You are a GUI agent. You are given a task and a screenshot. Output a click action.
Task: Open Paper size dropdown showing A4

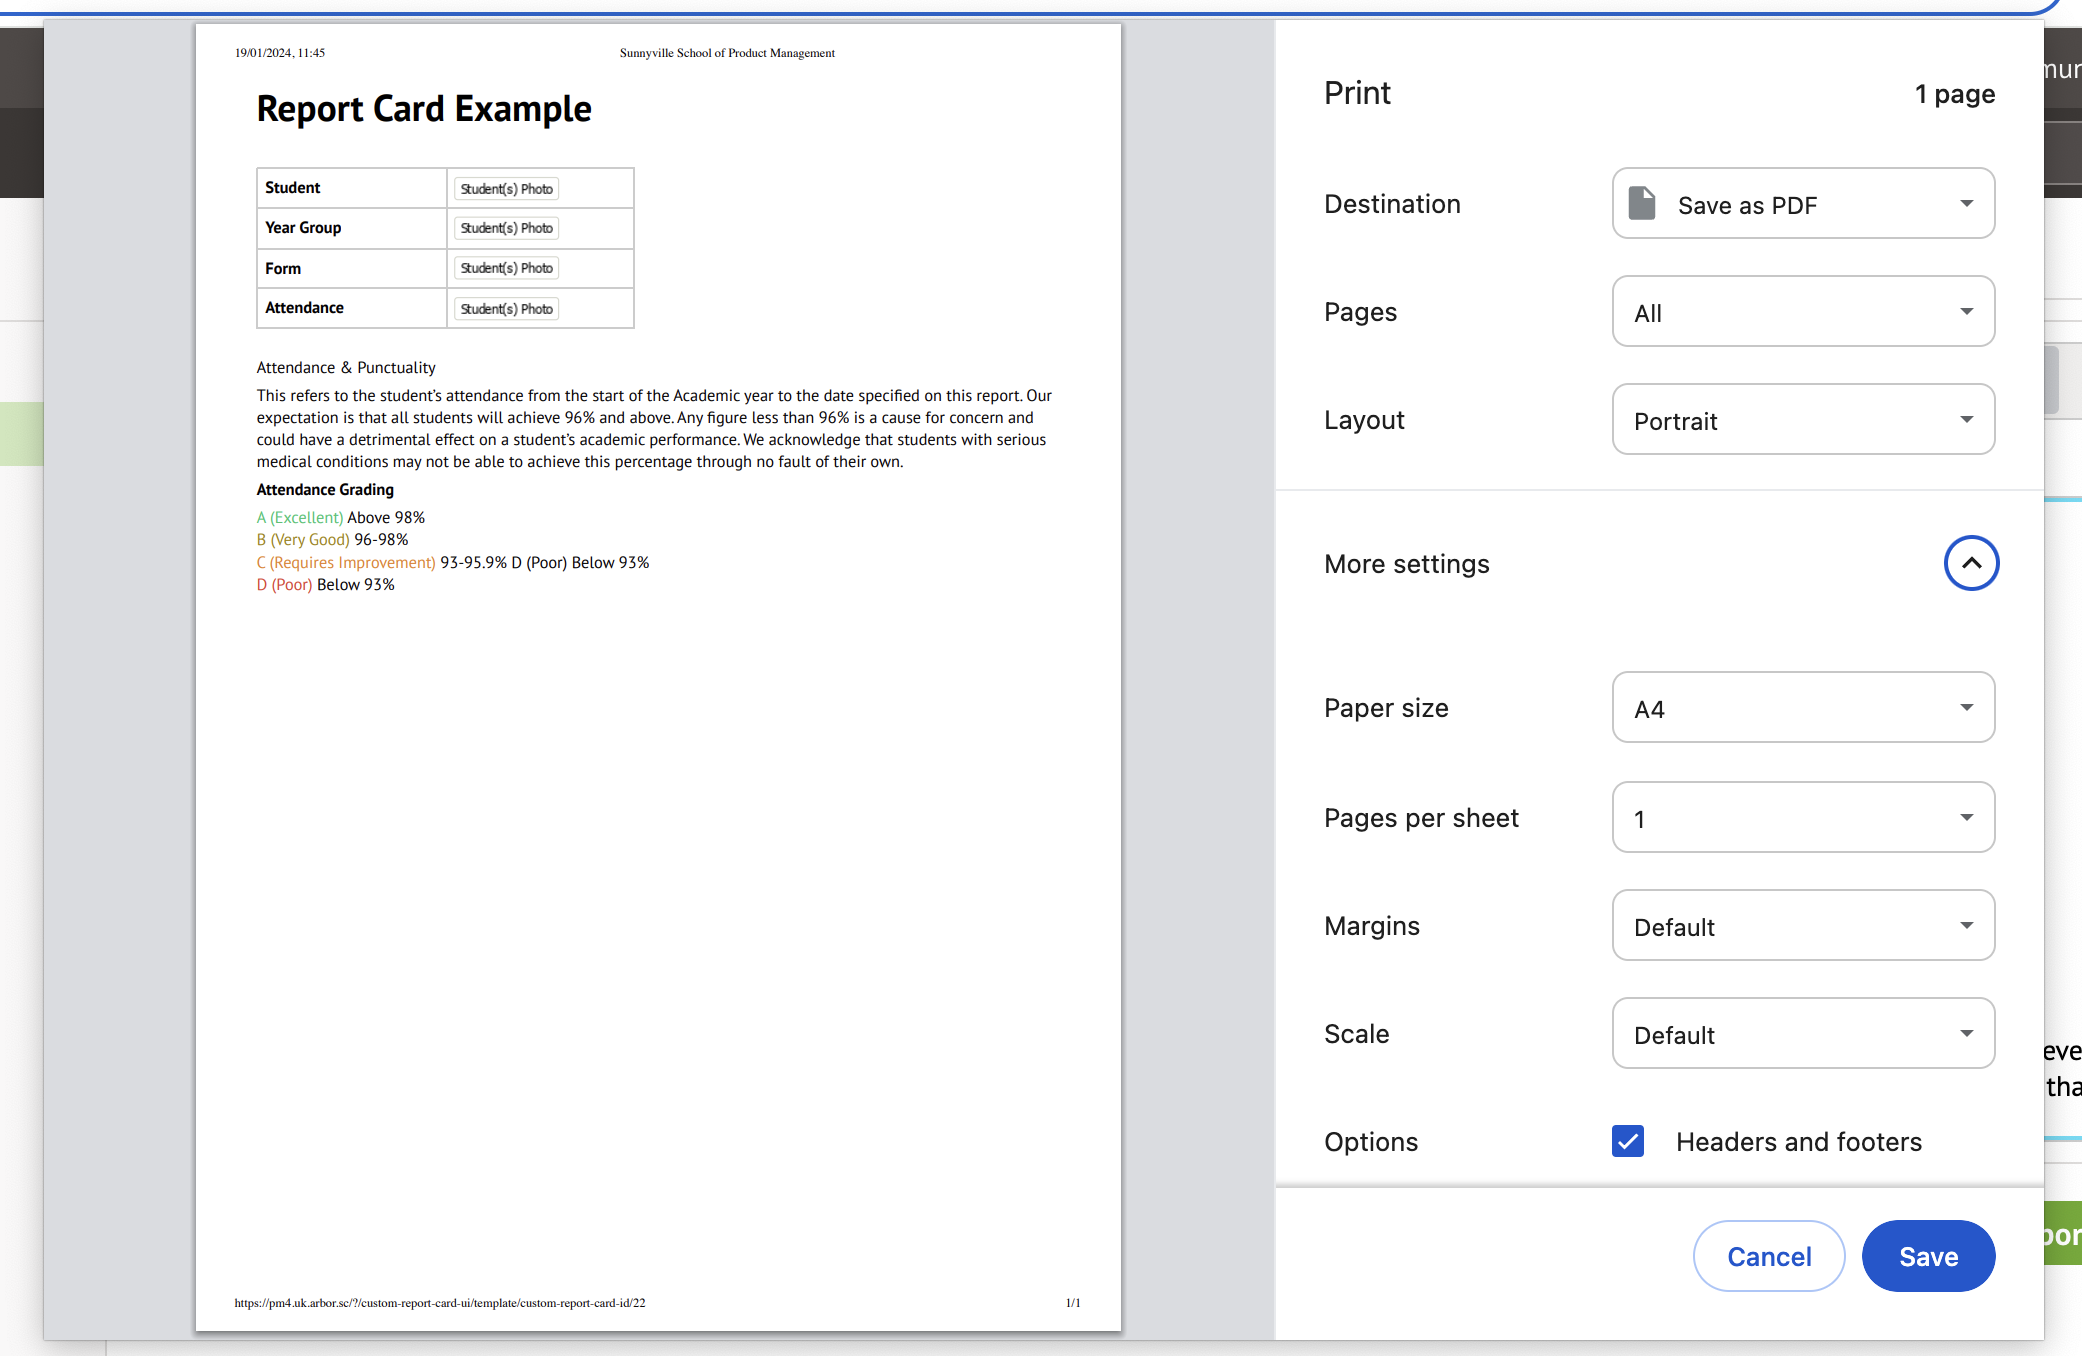point(1803,708)
